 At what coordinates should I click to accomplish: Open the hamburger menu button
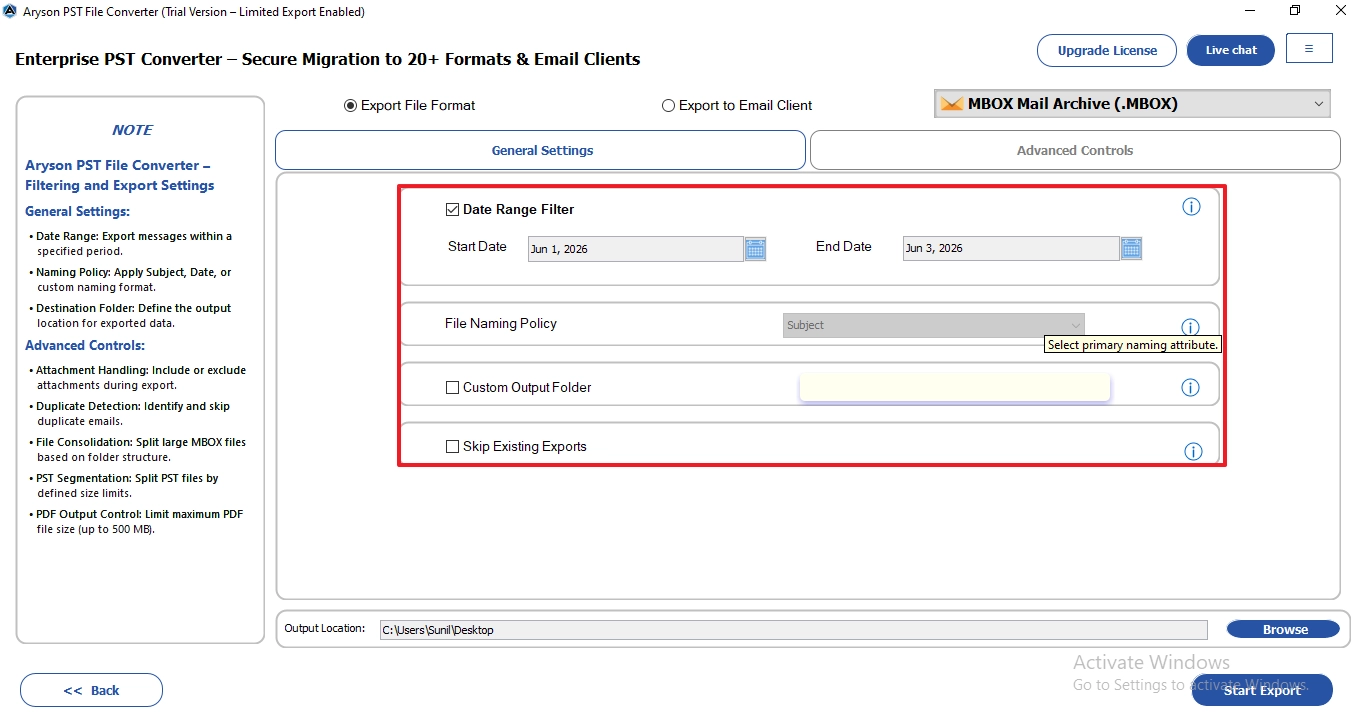coord(1309,48)
